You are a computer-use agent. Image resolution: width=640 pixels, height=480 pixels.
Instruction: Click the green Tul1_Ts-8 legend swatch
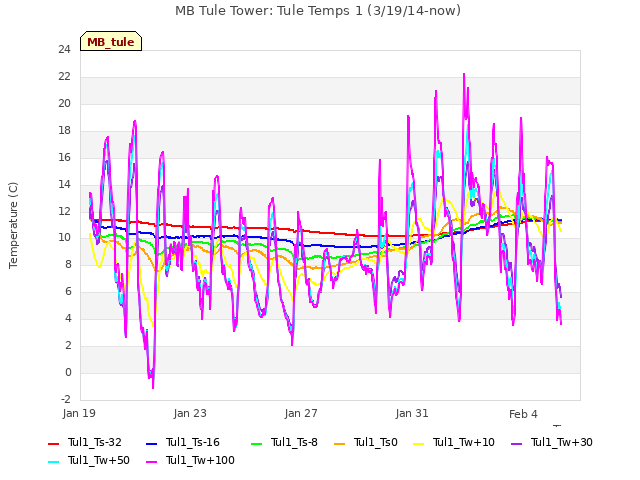[x=256, y=444]
